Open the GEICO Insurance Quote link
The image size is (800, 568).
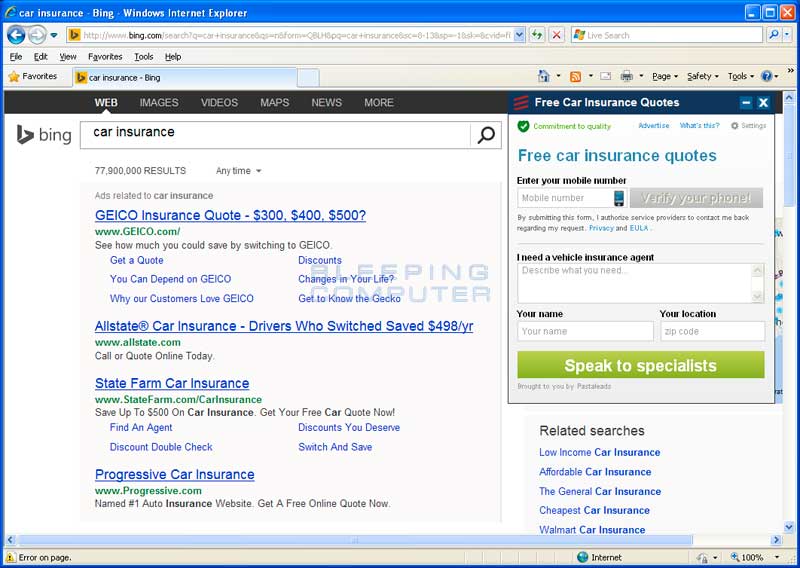click(x=230, y=215)
